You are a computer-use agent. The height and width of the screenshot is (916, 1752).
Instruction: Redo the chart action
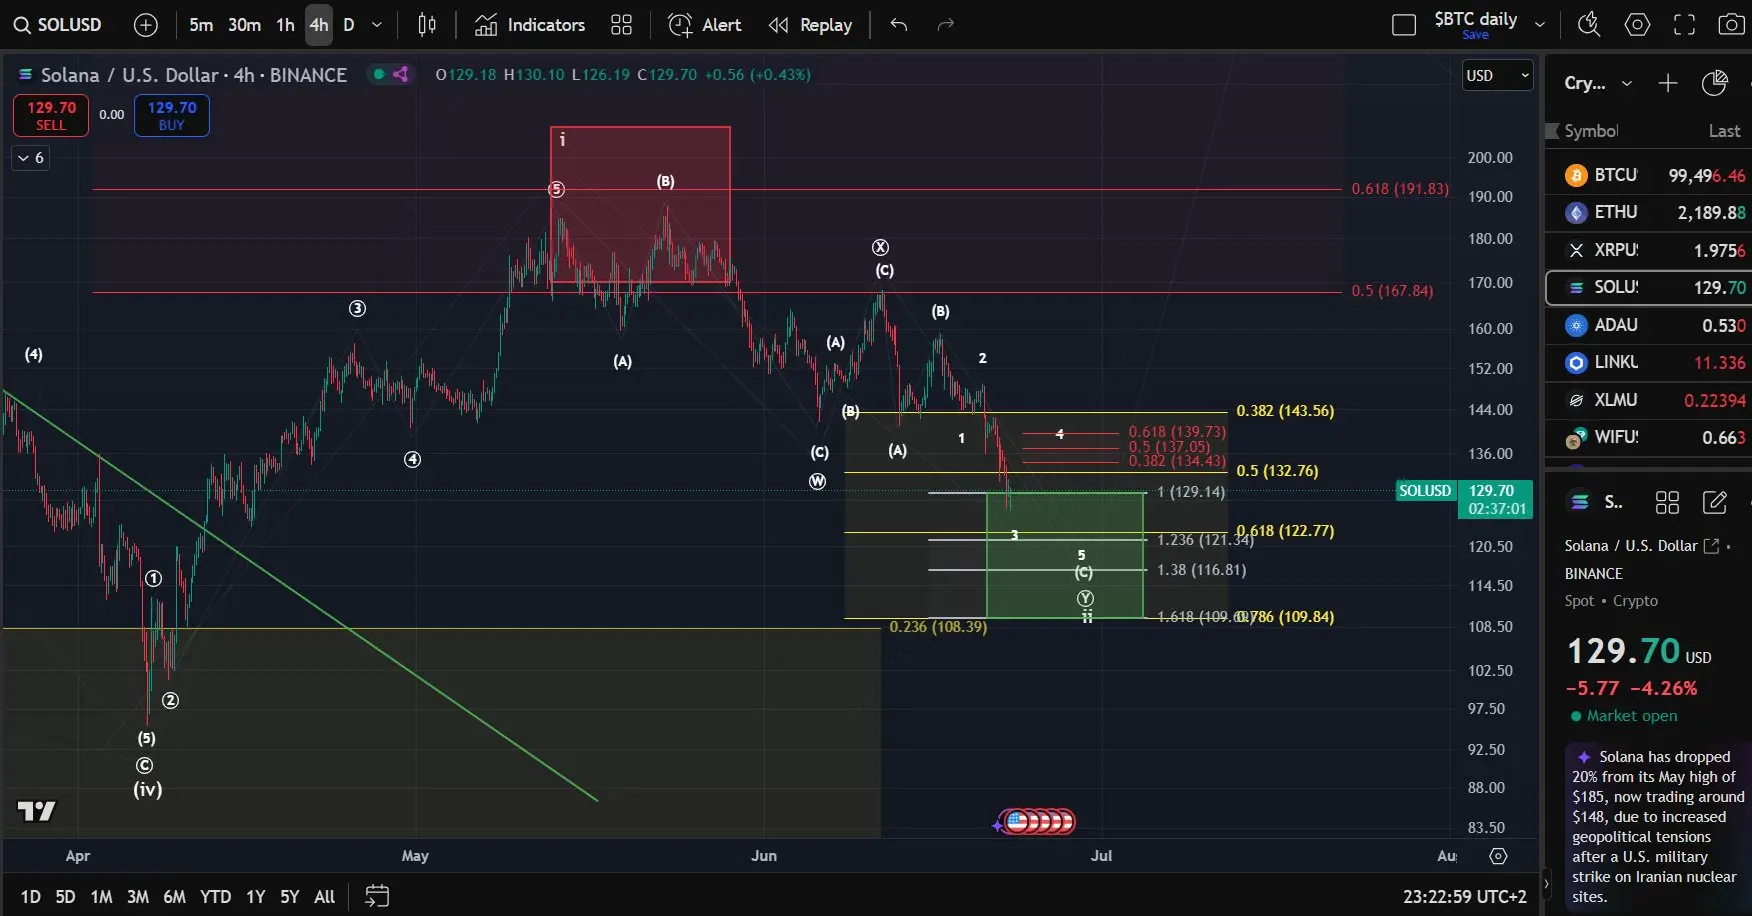(x=946, y=25)
